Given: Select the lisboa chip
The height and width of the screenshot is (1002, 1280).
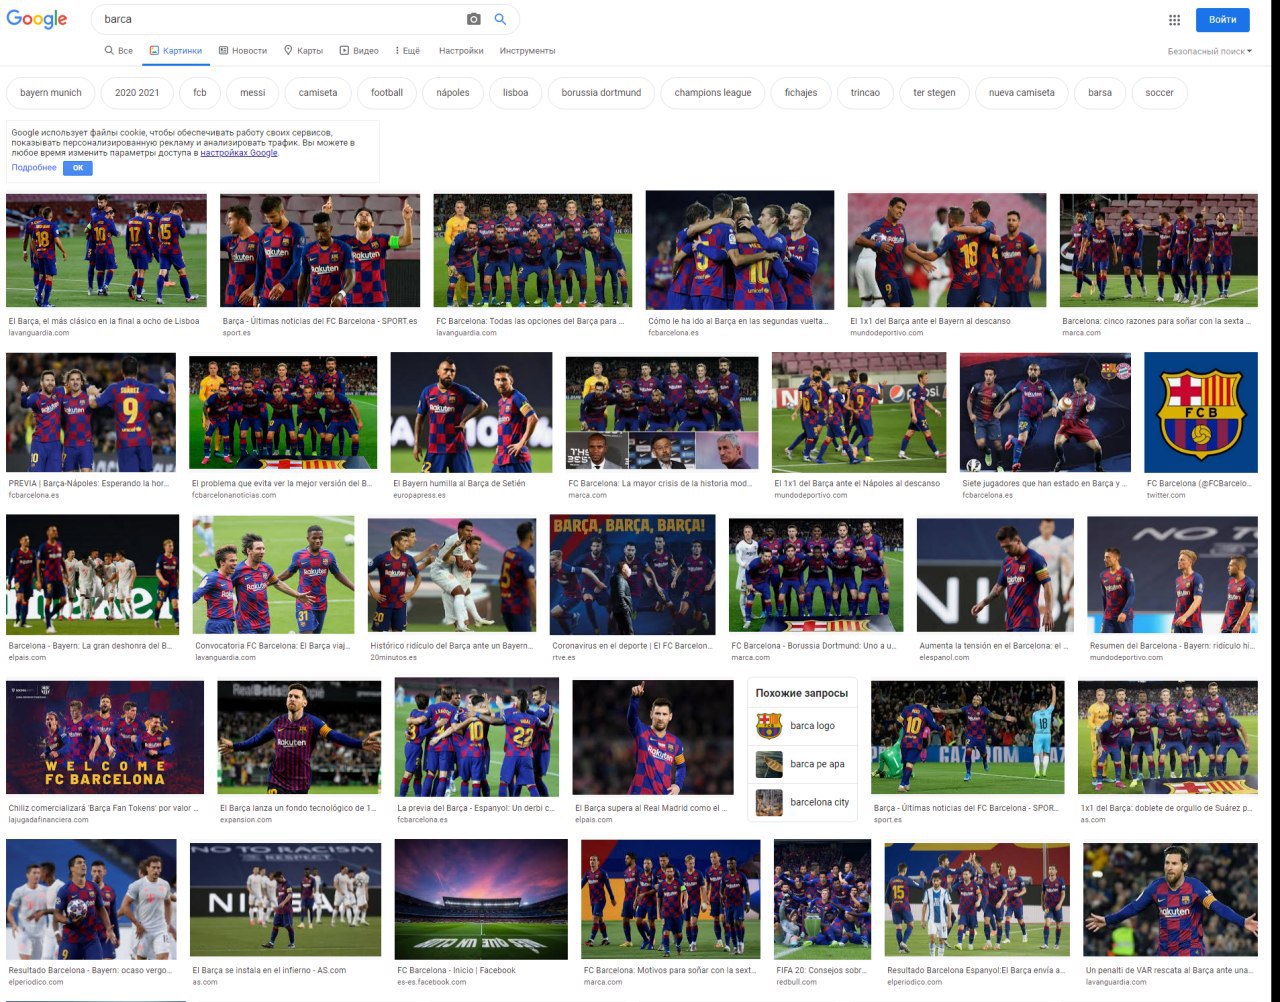Looking at the screenshot, I should click(515, 93).
